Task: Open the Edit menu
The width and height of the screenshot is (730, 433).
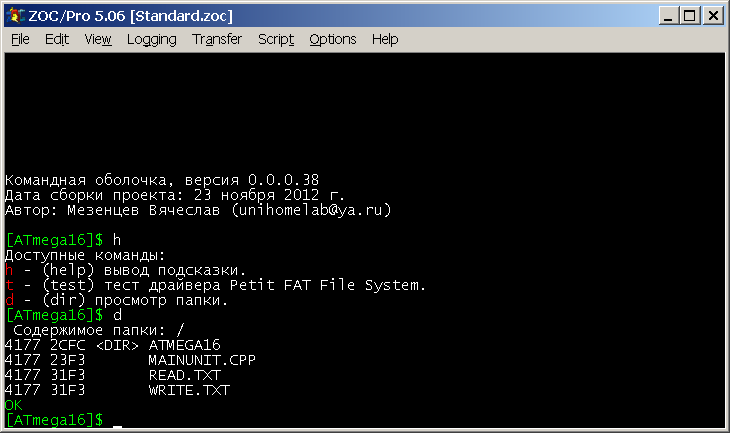Action: coord(56,39)
